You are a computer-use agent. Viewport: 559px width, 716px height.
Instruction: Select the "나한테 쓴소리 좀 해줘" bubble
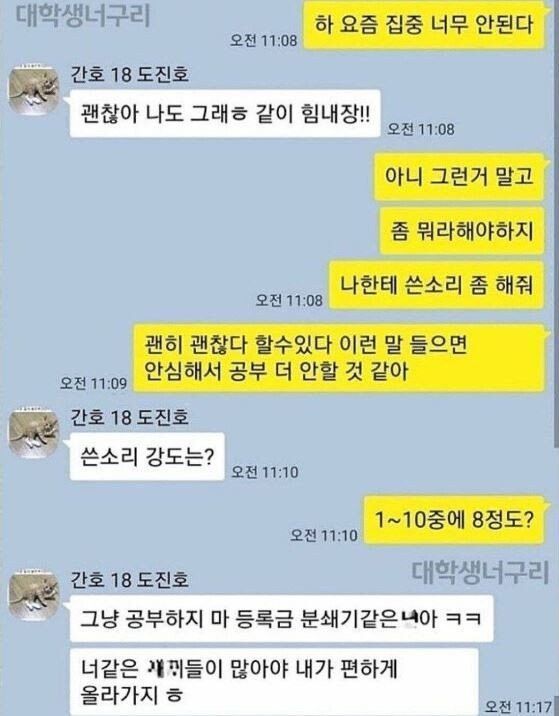tap(437, 285)
